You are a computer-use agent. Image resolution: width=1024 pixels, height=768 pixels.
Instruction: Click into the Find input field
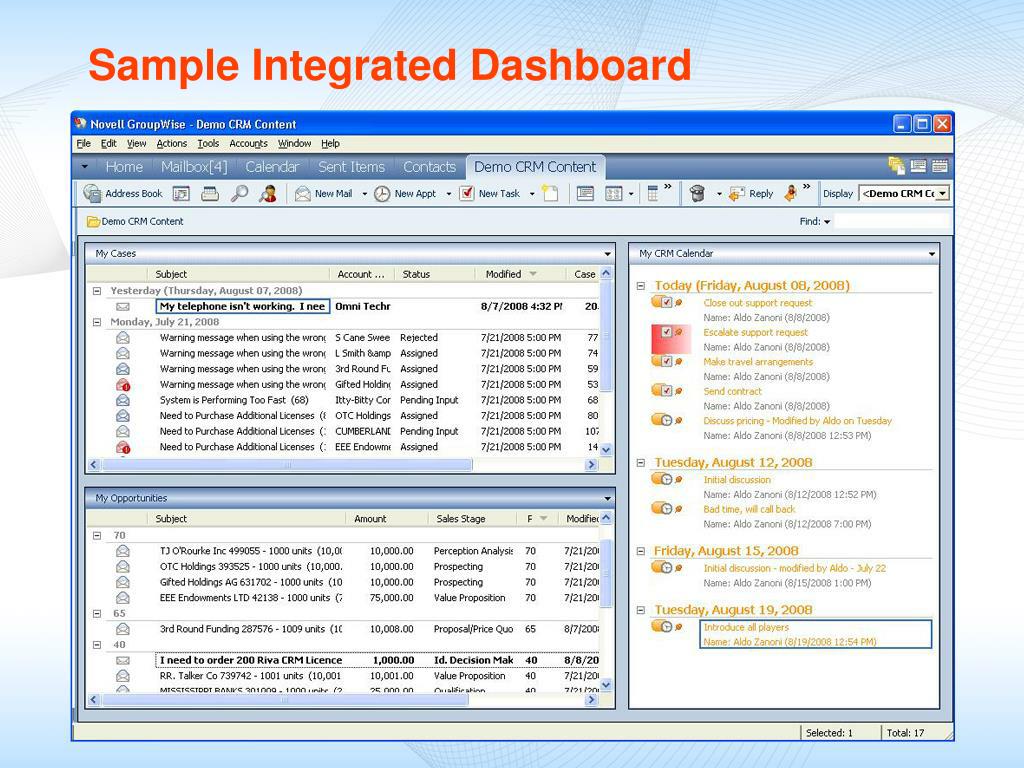click(892, 221)
